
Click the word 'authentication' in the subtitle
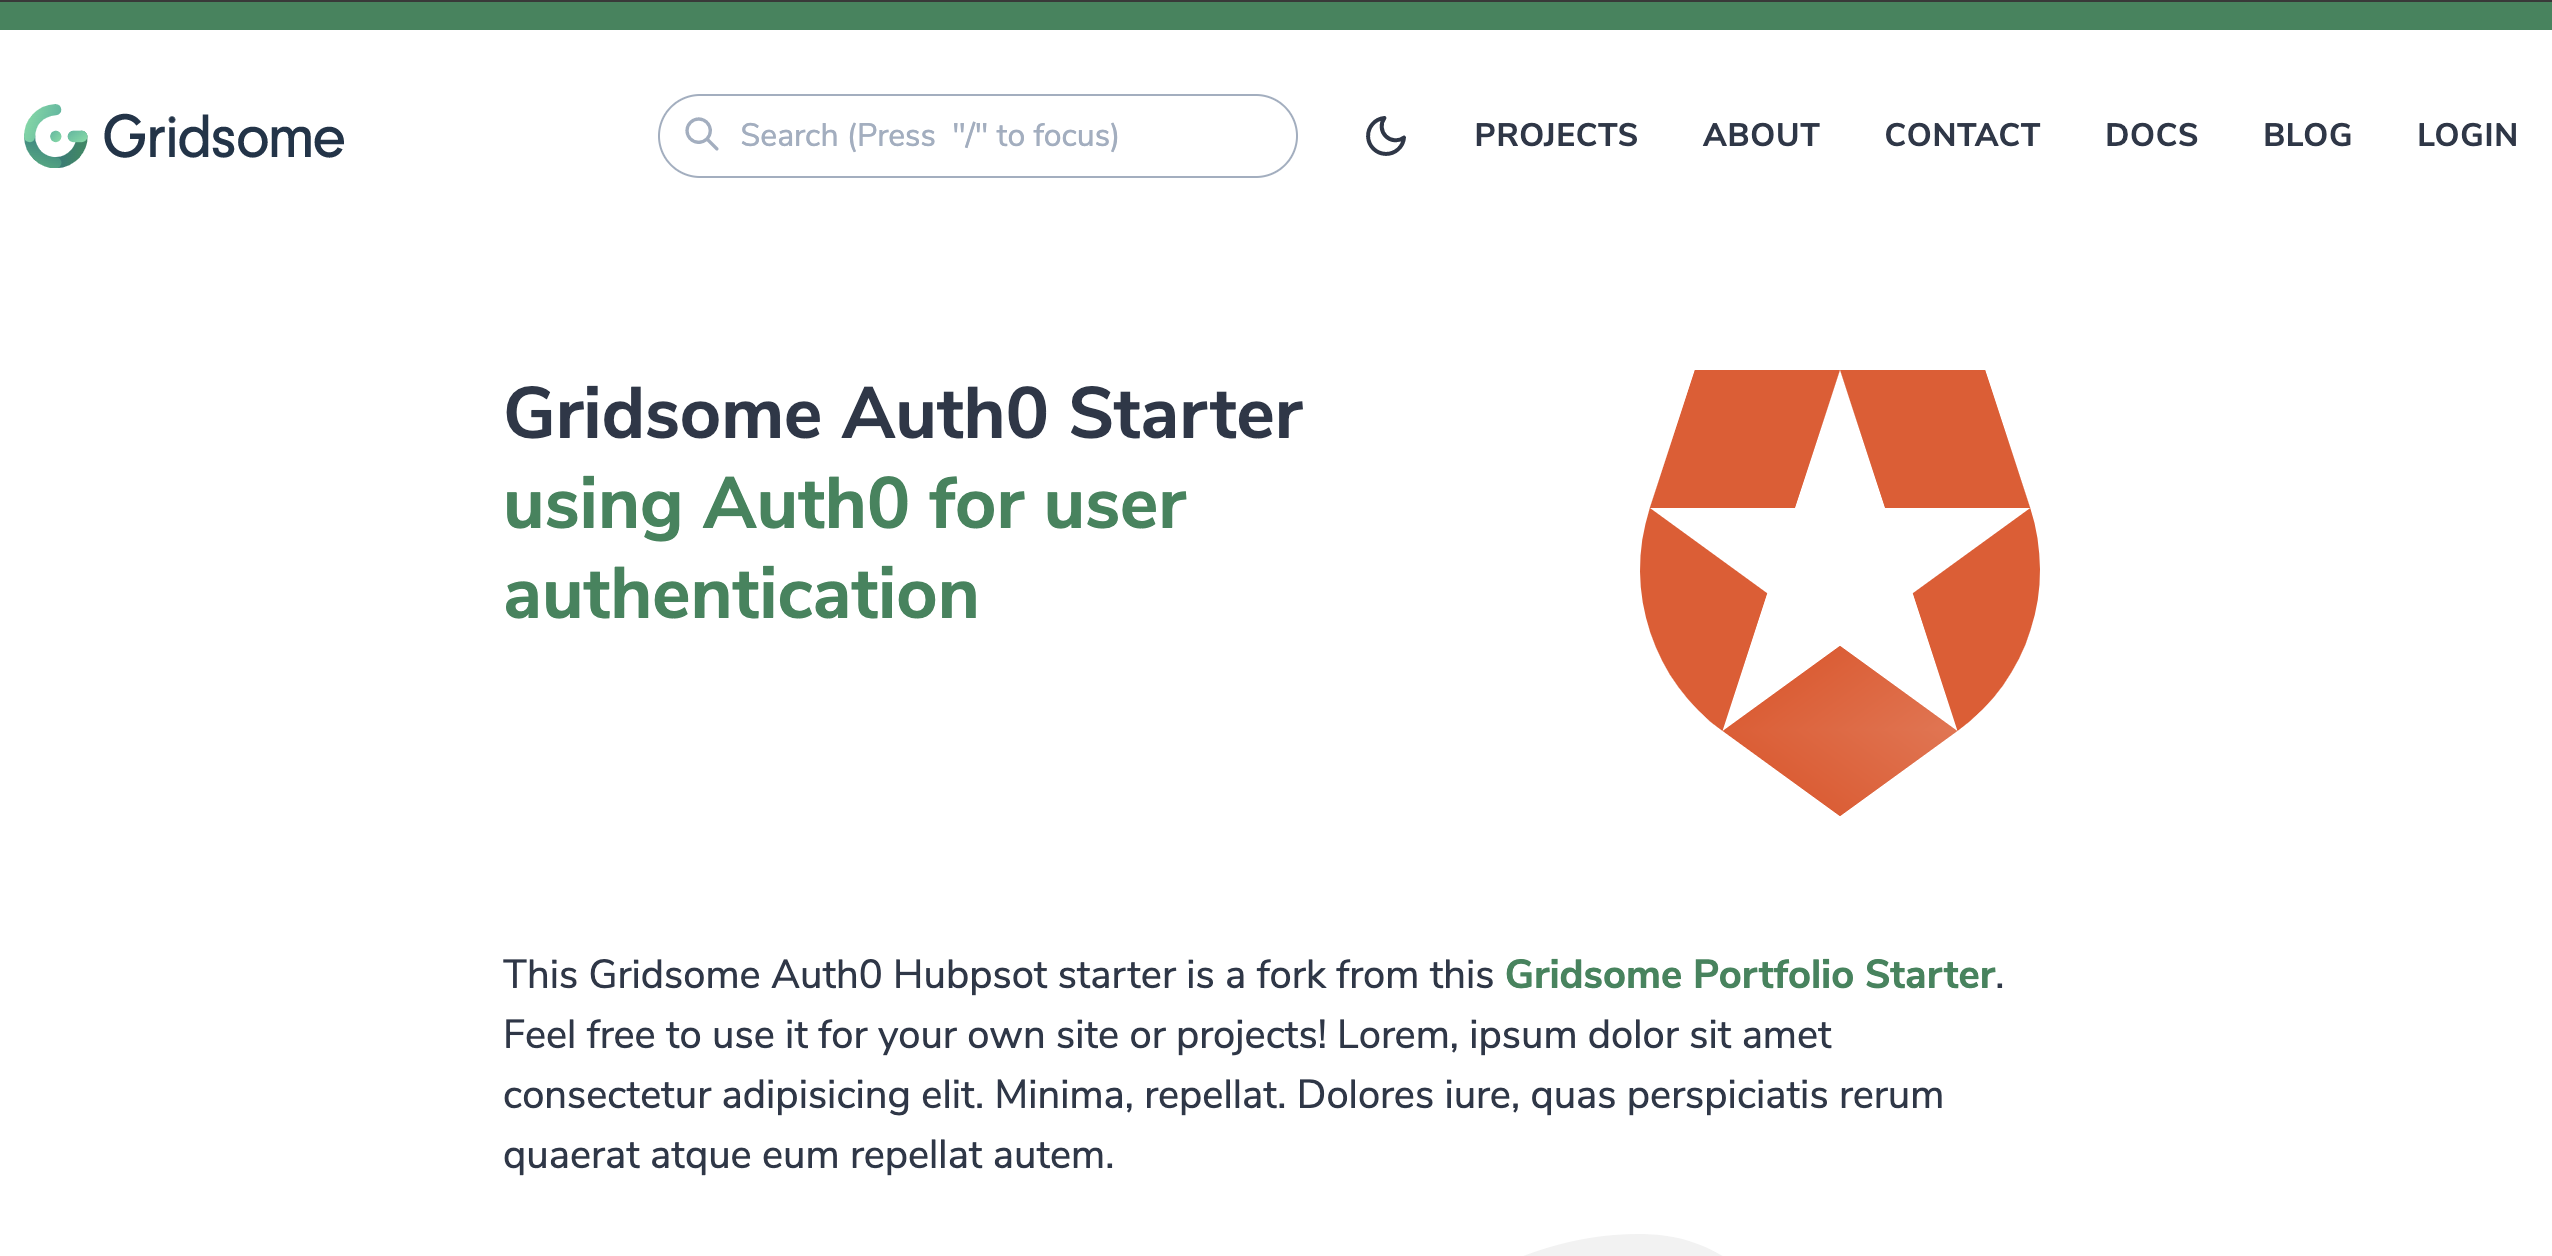coord(741,594)
